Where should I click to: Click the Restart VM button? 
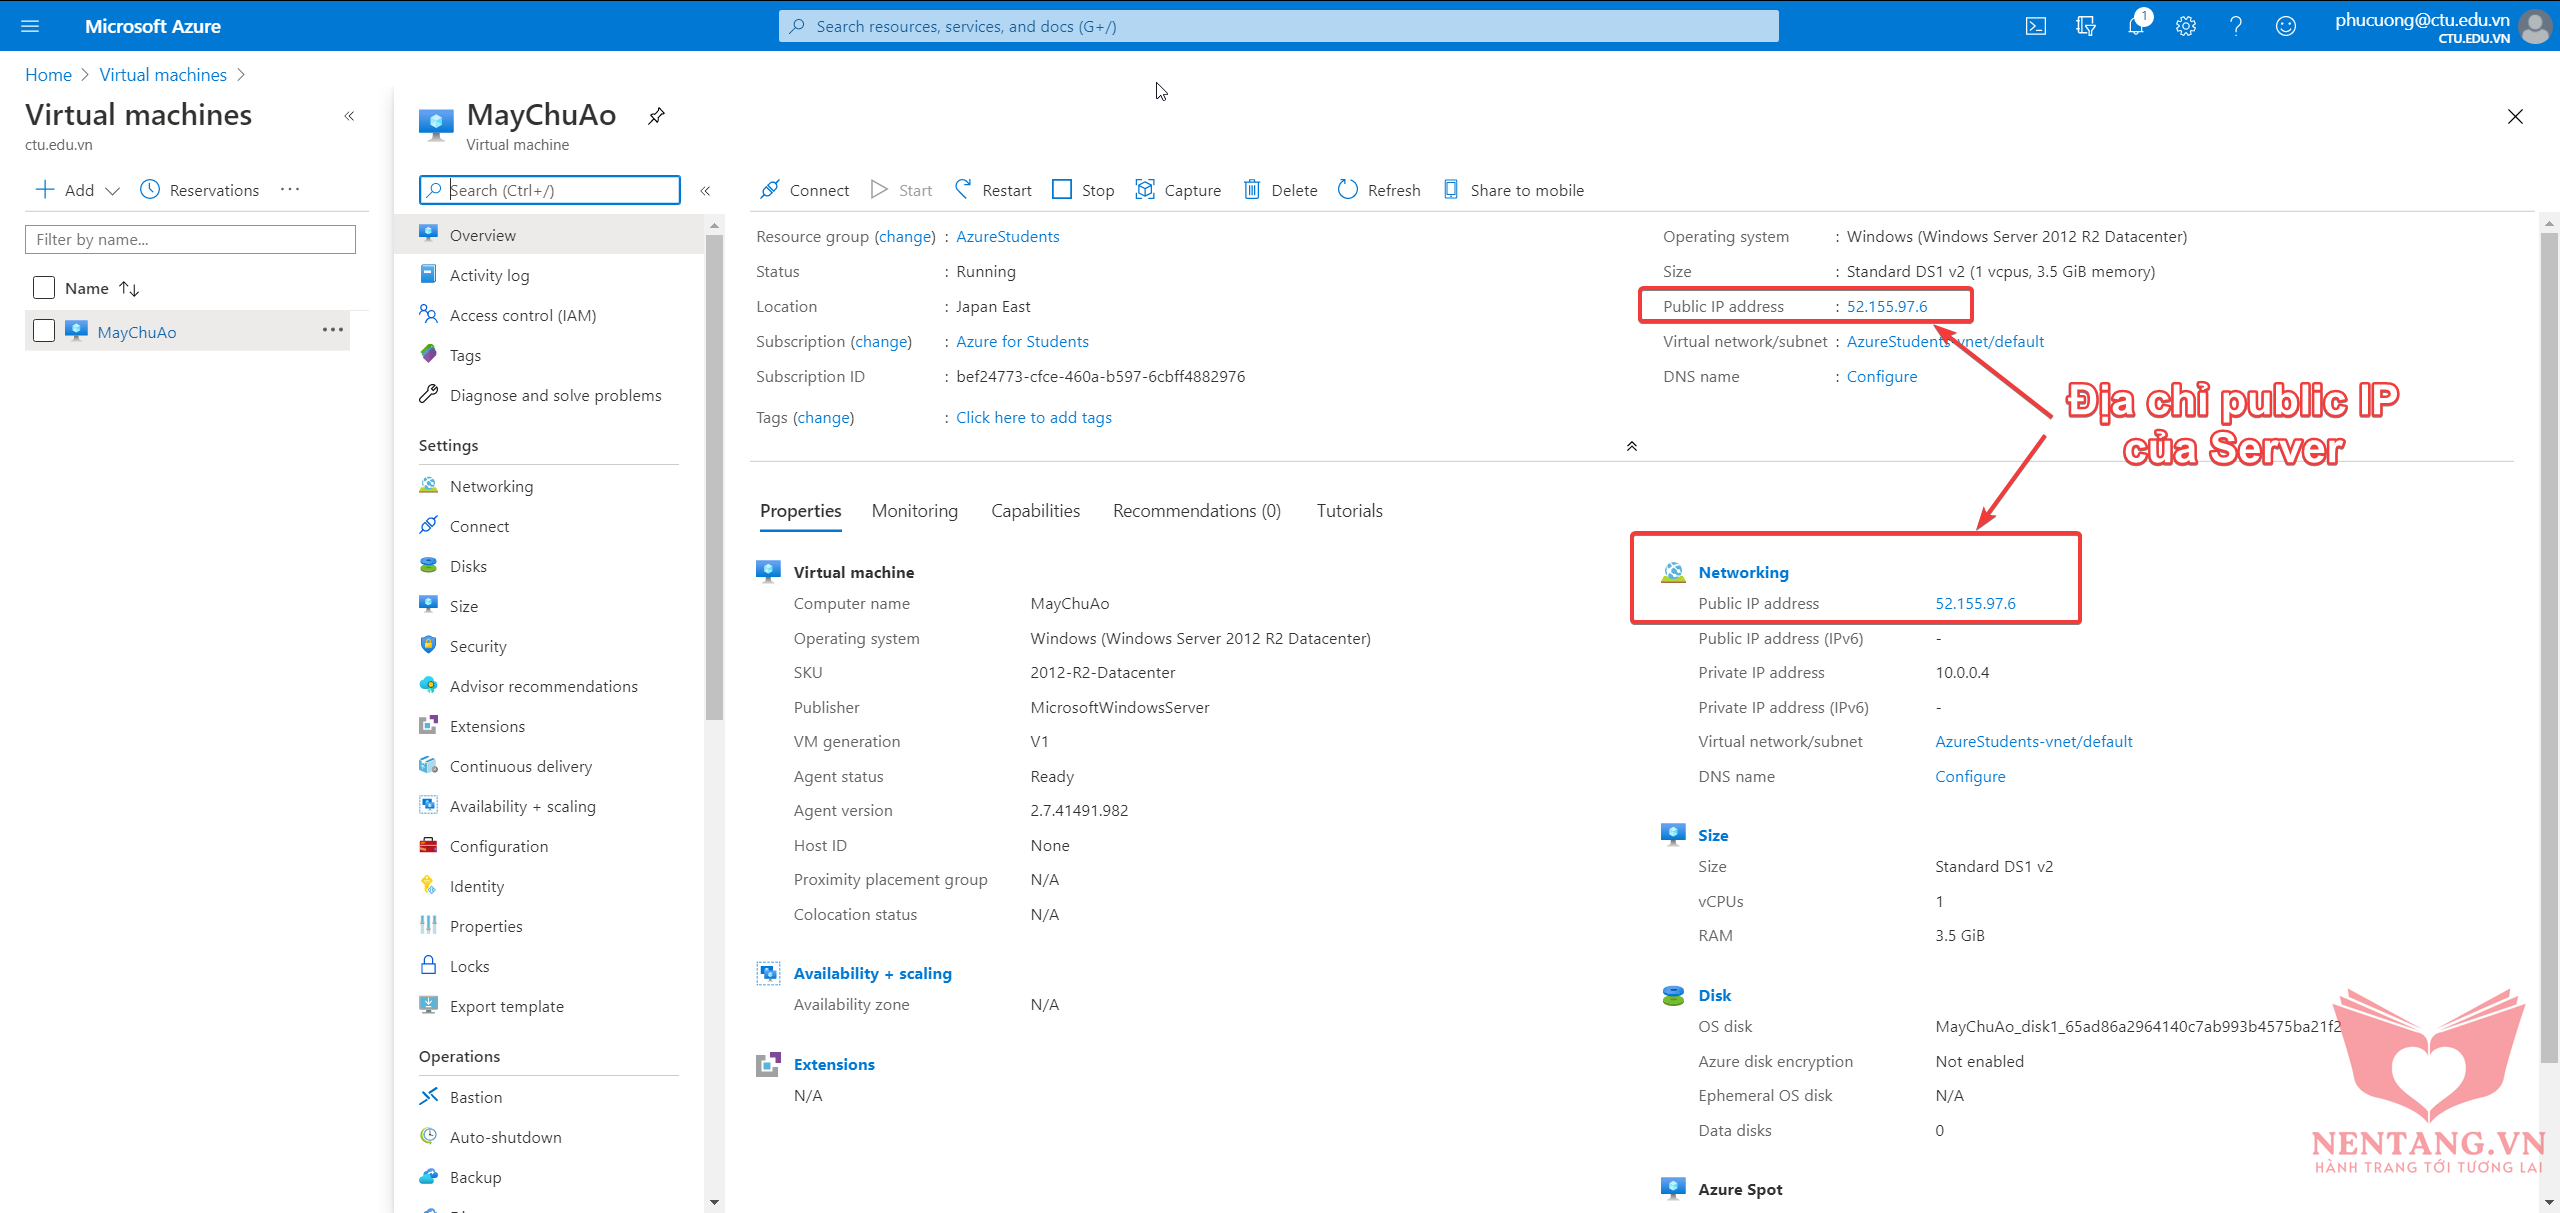point(993,190)
